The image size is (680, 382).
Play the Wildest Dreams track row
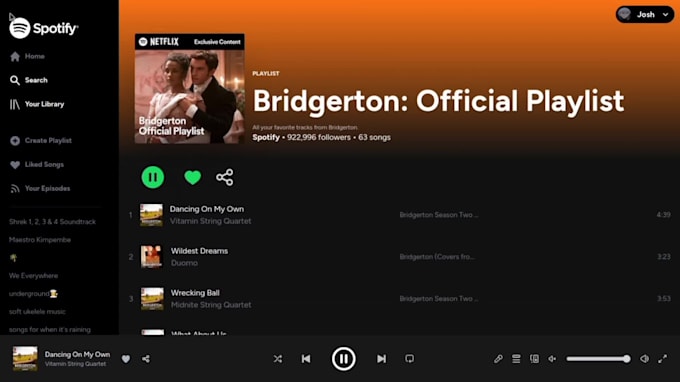(x=399, y=257)
